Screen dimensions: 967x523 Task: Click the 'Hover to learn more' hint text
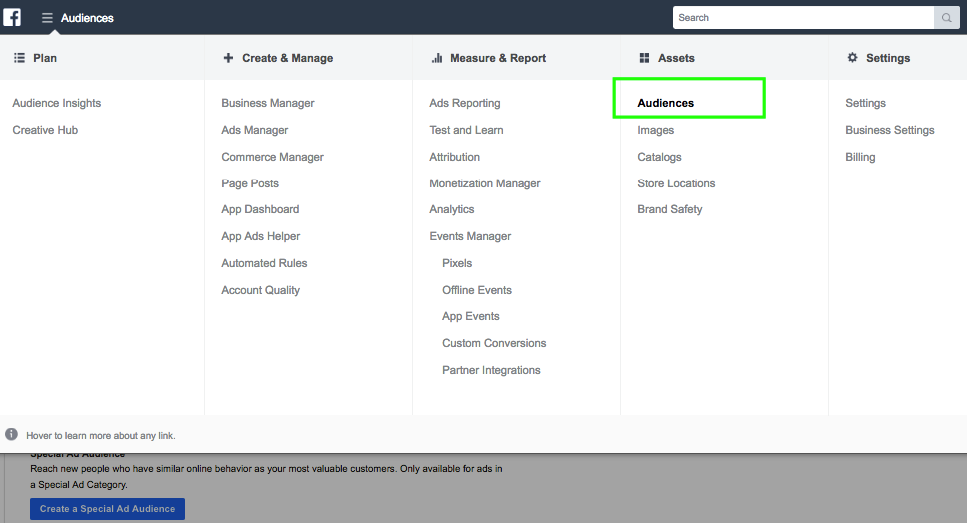[x=101, y=435]
